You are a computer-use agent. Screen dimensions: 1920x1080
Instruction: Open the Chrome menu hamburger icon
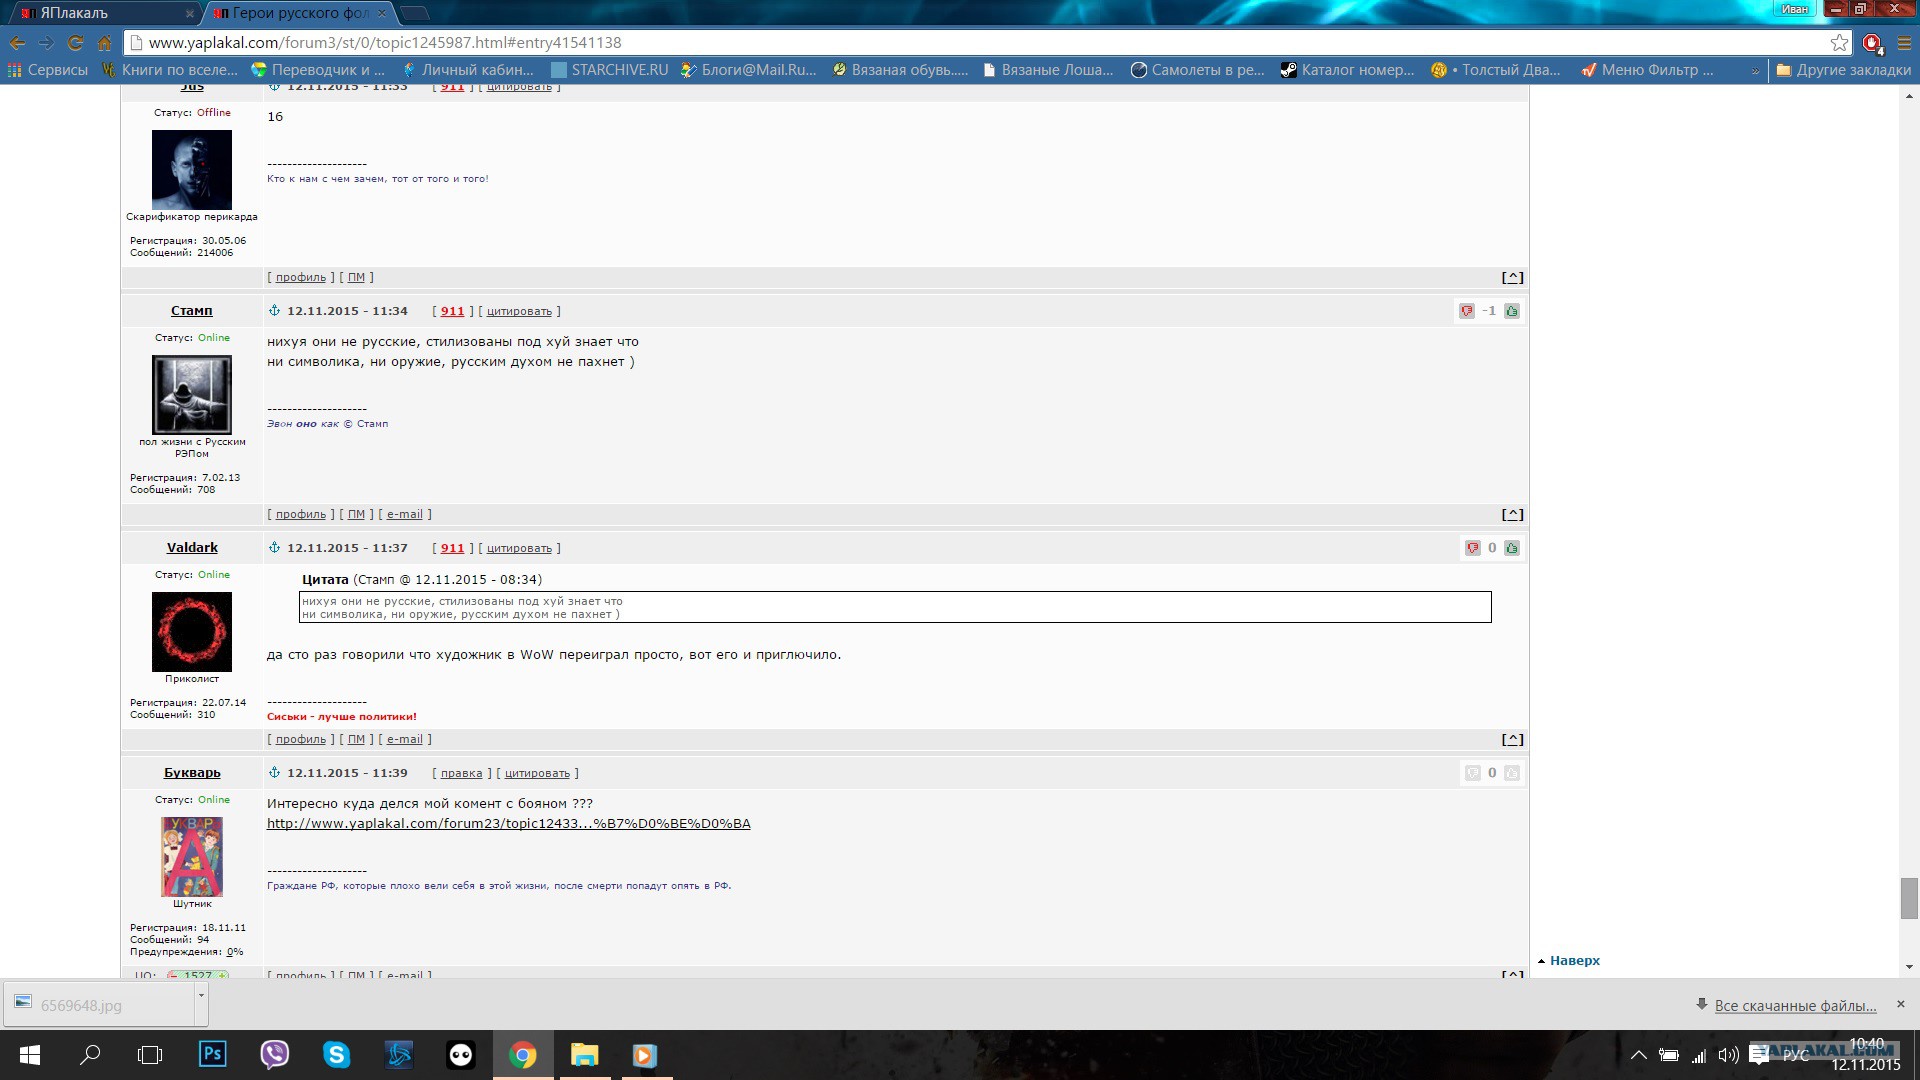click(1904, 43)
